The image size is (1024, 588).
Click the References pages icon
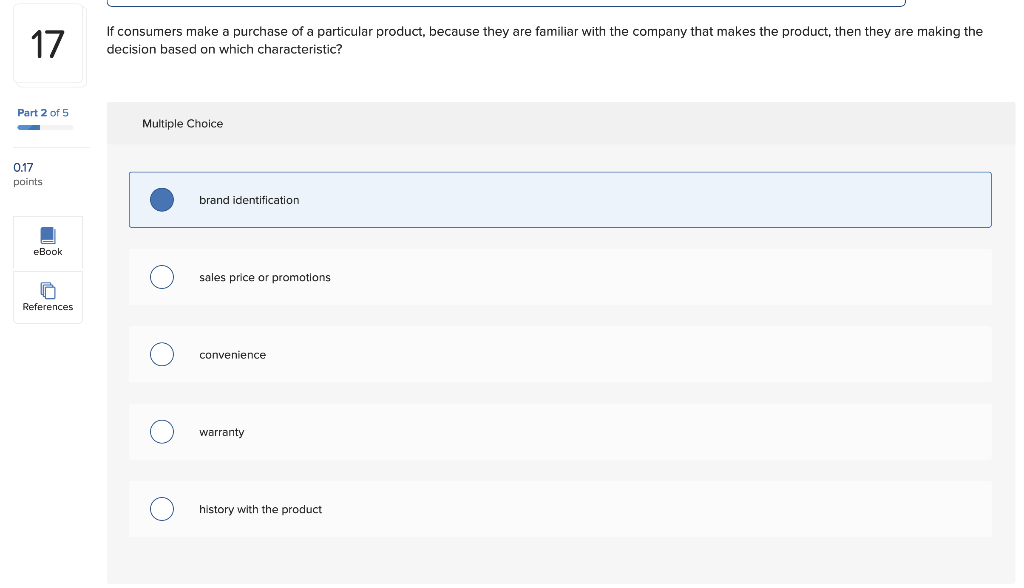tap(47, 290)
